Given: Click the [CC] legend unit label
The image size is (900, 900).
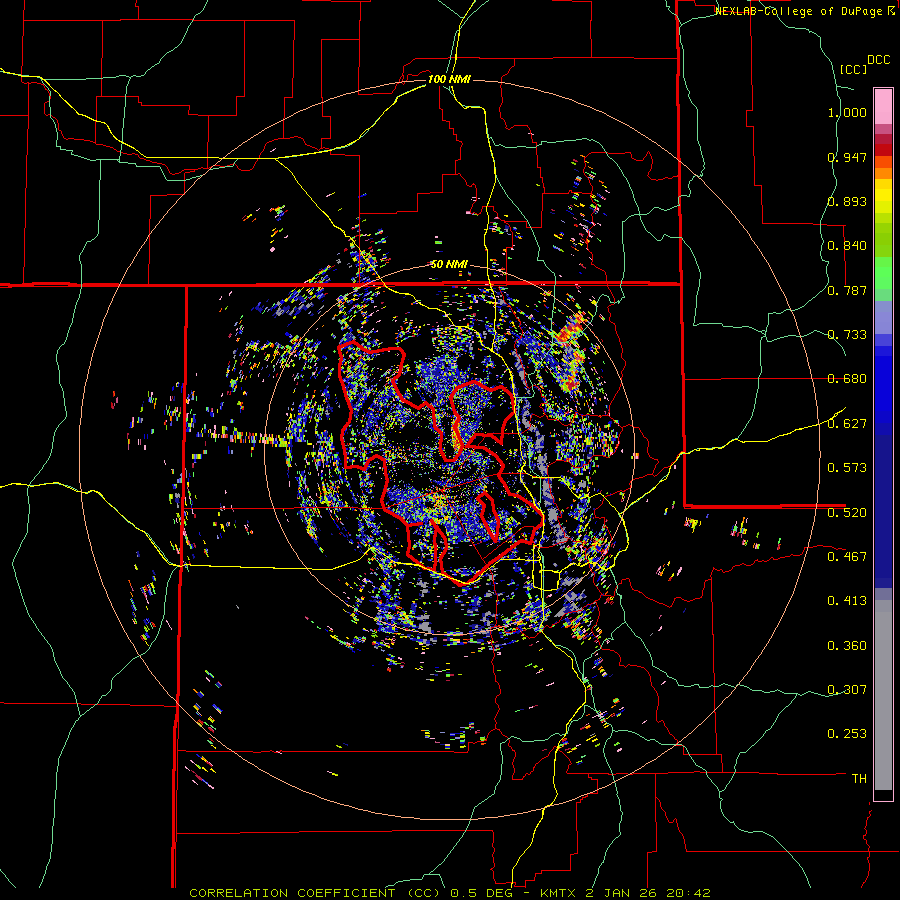Looking at the screenshot, I should click(x=854, y=69).
